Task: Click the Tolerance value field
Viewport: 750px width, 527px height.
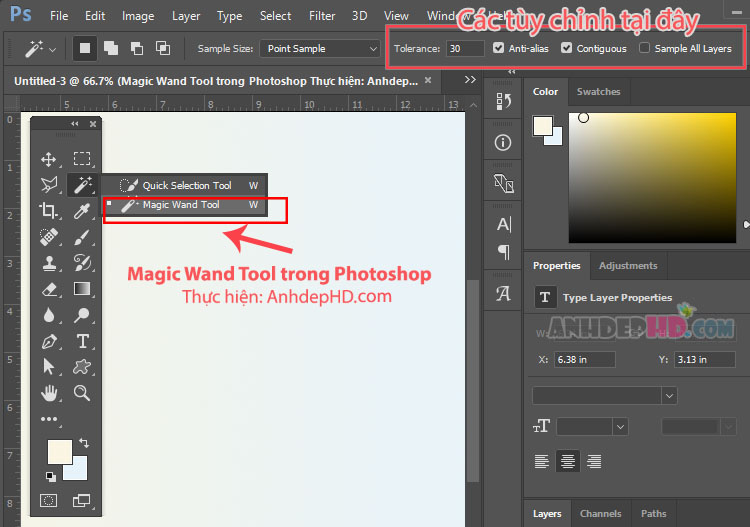Action: coord(465,48)
